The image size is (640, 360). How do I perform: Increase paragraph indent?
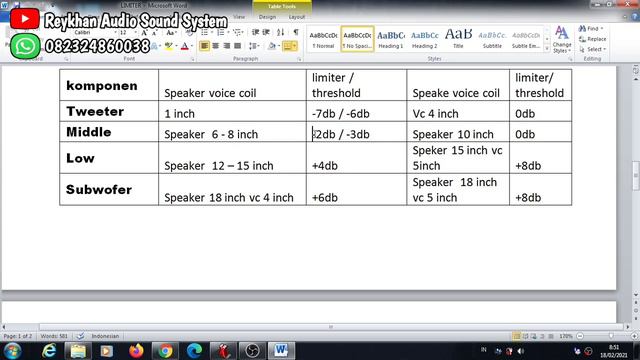pyautogui.click(x=266, y=33)
